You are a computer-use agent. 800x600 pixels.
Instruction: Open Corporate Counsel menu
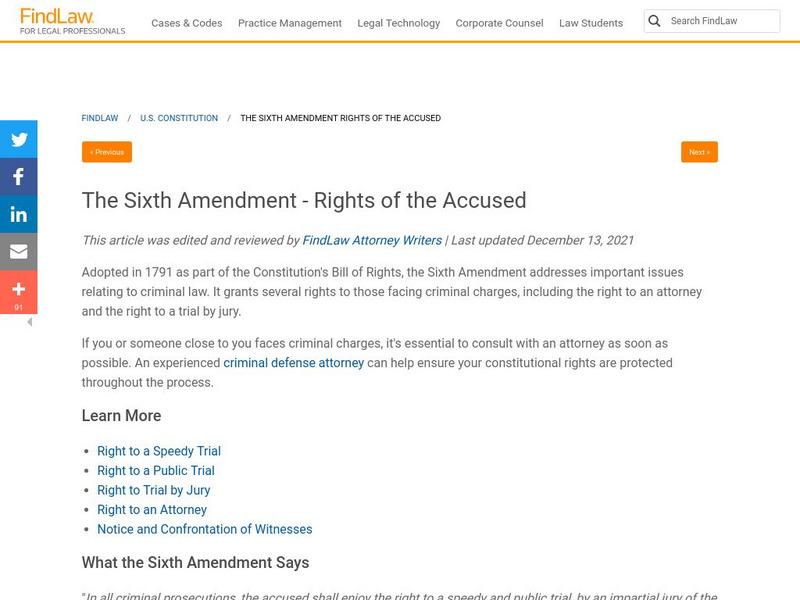pyautogui.click(x=499, y=23)
